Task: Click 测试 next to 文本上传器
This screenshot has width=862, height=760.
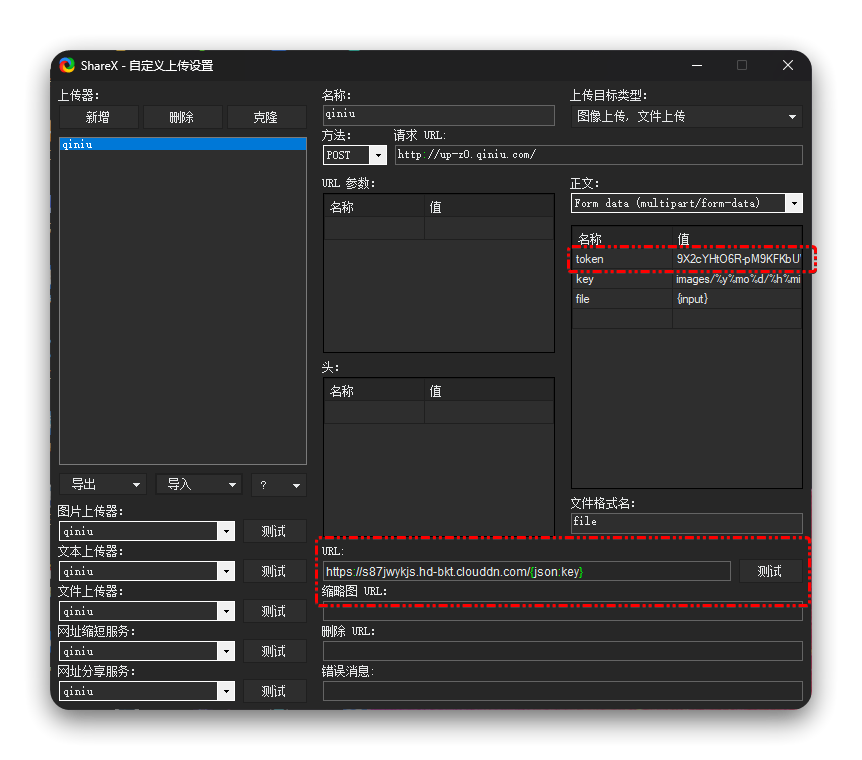Action: (x=274, y=571)
